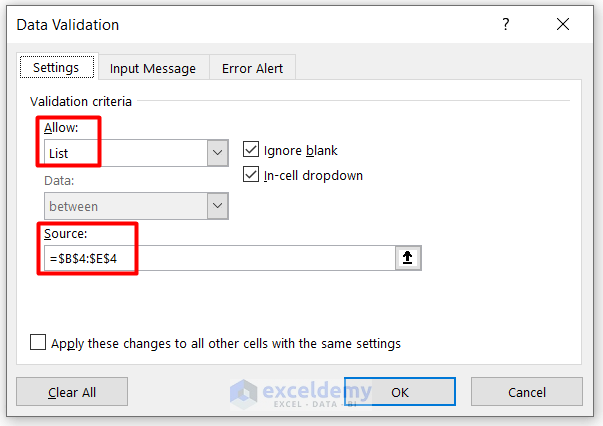Viewport: 603px width, 426px height.
Task: Disable the In-cell dropdown checkbox
Action: tap(251, 175)
